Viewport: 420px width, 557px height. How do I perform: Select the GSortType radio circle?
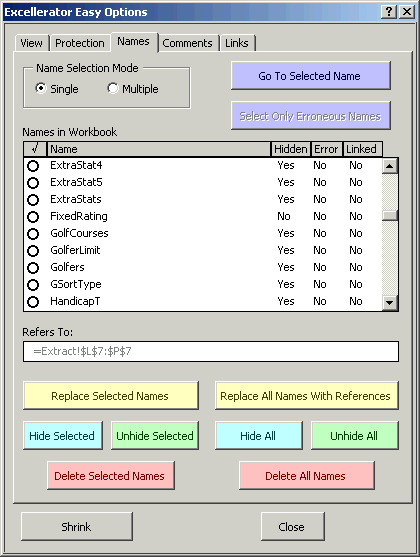(33, 285)
